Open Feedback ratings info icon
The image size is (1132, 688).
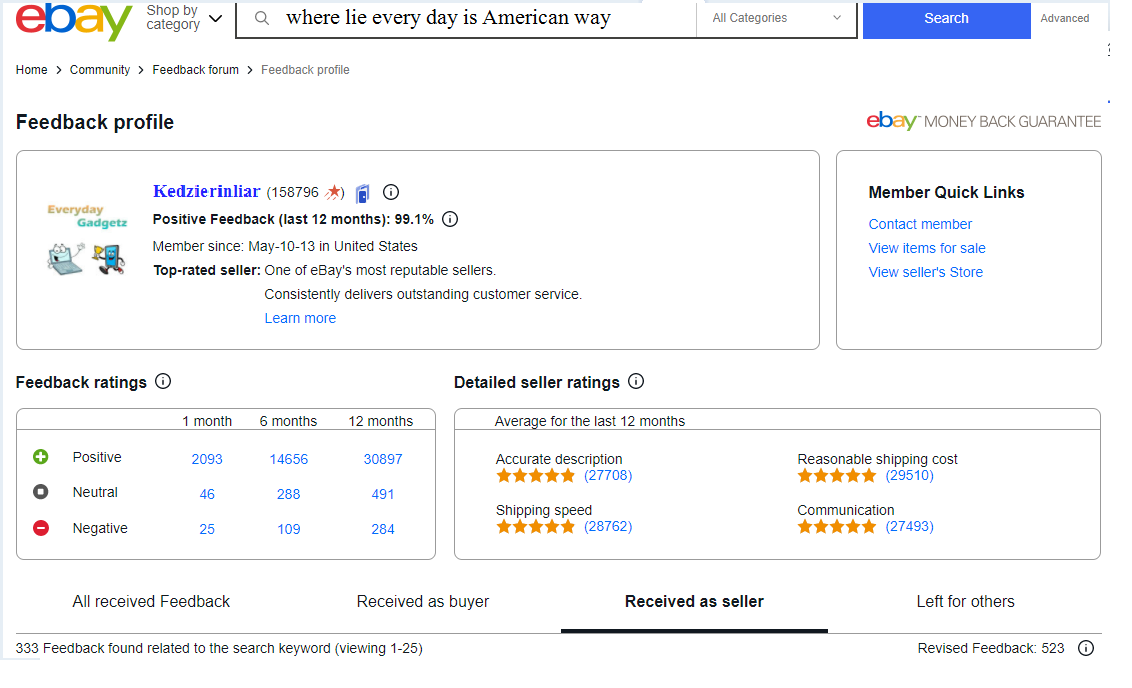click(163, 382)
